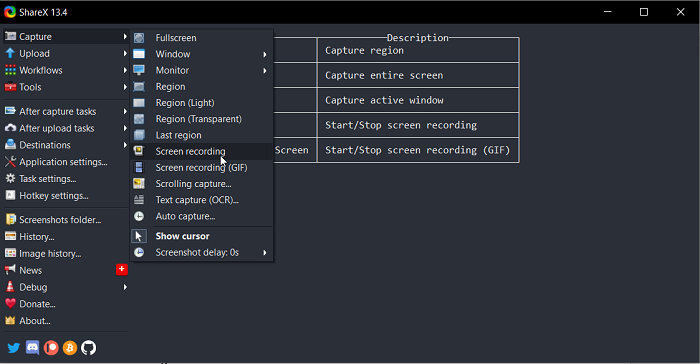This screenshot has width=700, height=364.
Task: Expand the Monitor submenu arrow
Action: [265, 71]
